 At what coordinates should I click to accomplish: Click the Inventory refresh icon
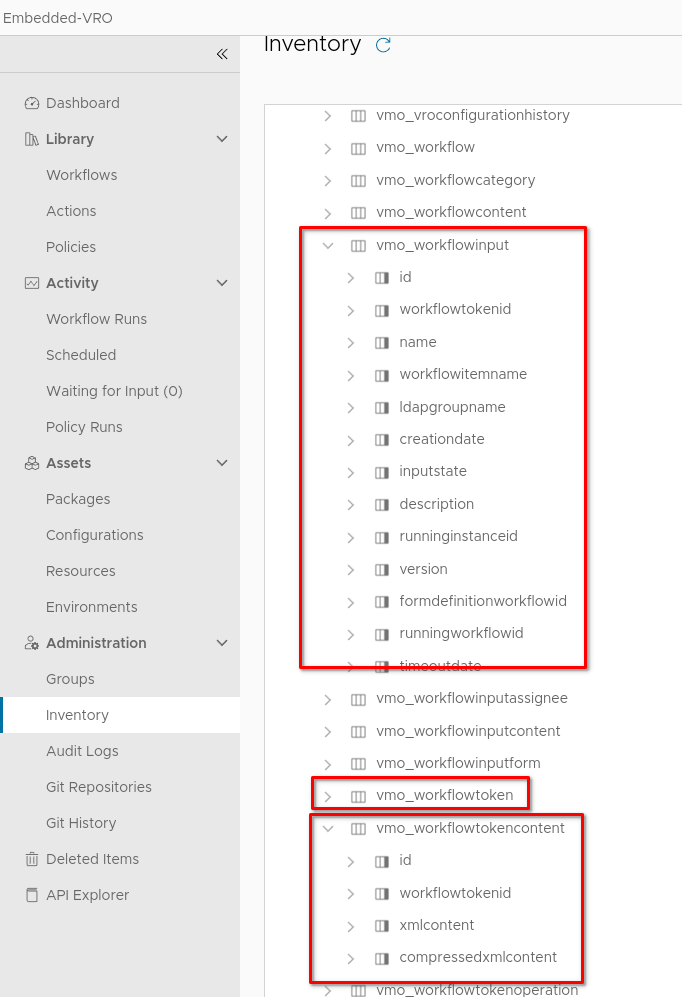[x=383, y=45]
